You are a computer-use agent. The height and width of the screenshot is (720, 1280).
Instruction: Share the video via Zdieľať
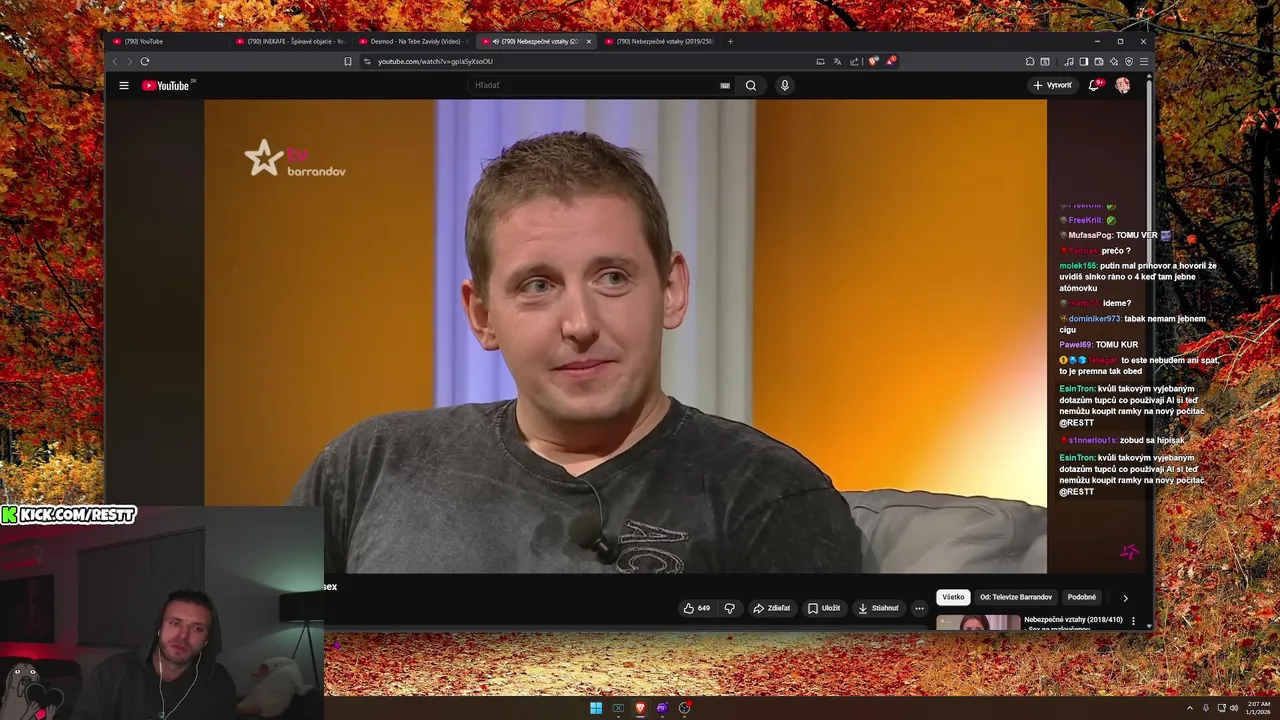click(772, 608)
